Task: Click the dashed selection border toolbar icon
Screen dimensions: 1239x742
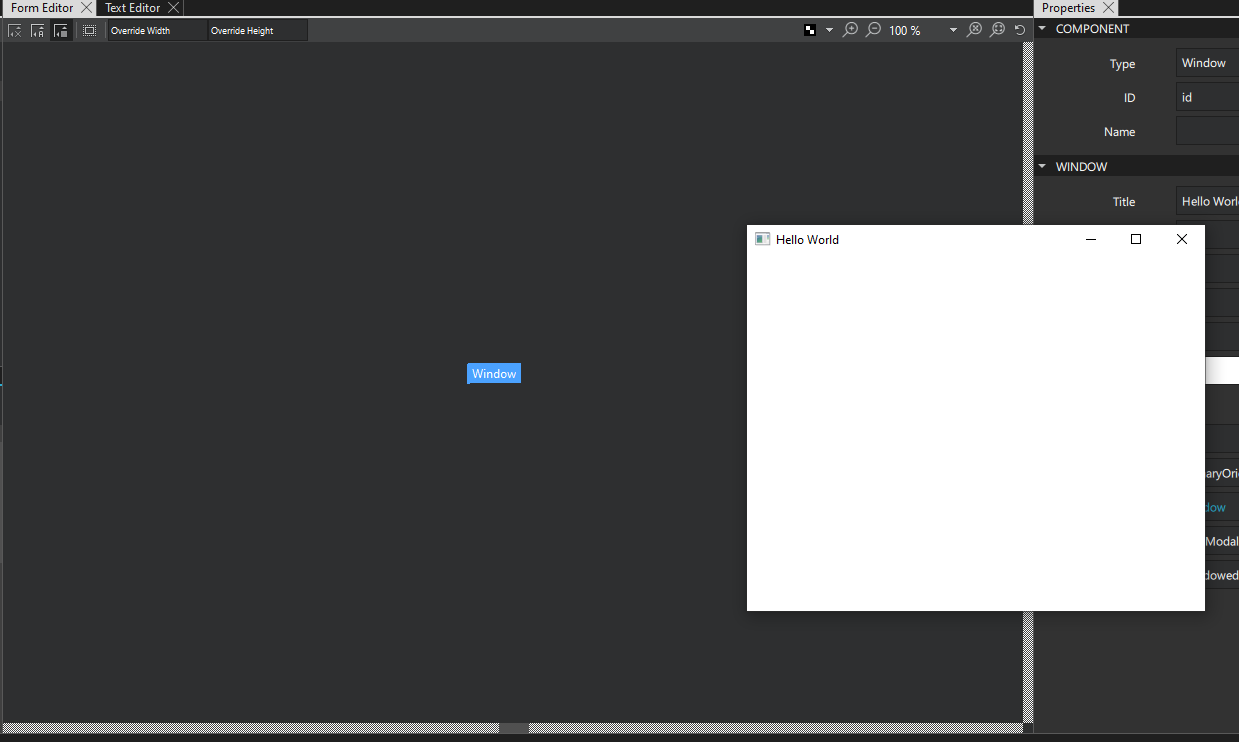Action: pos(89,30)
